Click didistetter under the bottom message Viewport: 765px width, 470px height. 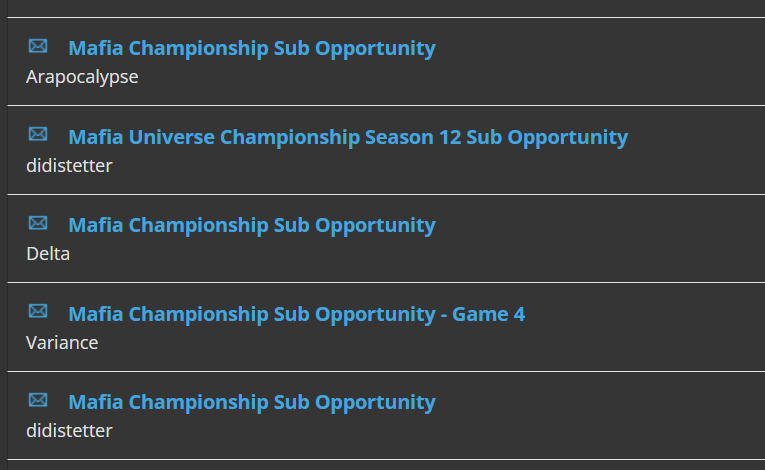click(69, 431)
